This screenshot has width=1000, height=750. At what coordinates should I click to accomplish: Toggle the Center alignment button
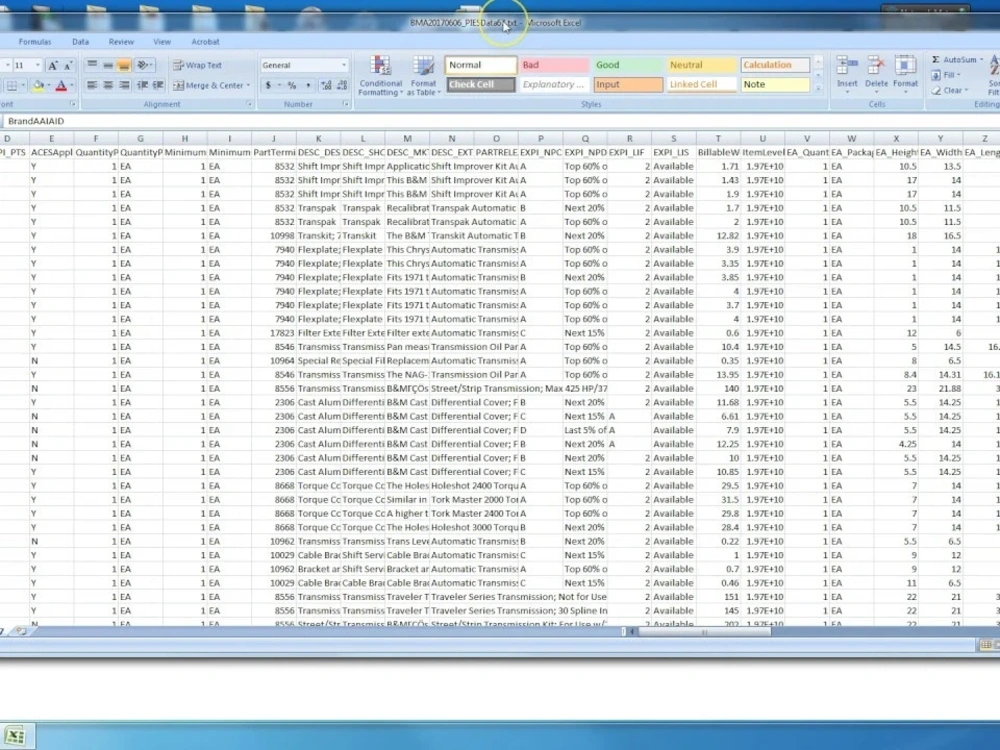[107, 85]
